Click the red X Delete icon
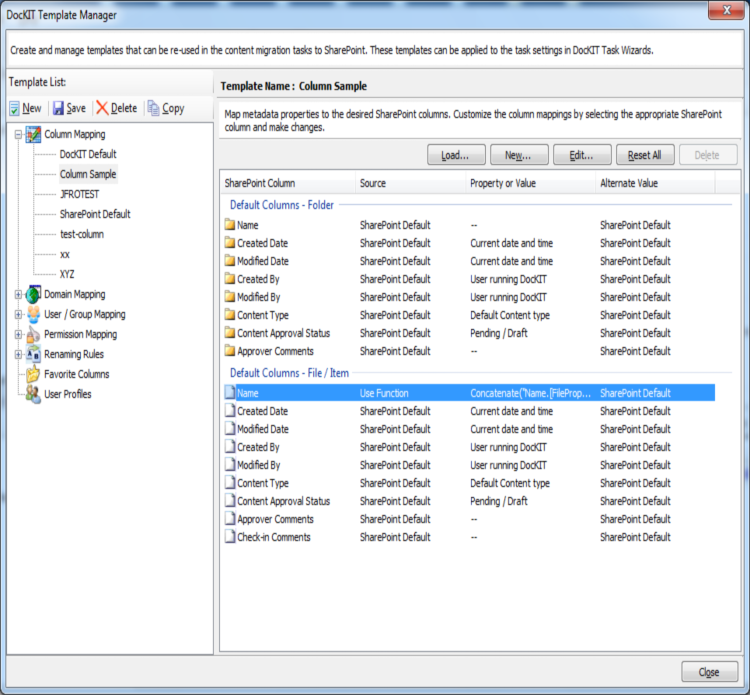Screen dimensions: 750x695 point(102,108)
